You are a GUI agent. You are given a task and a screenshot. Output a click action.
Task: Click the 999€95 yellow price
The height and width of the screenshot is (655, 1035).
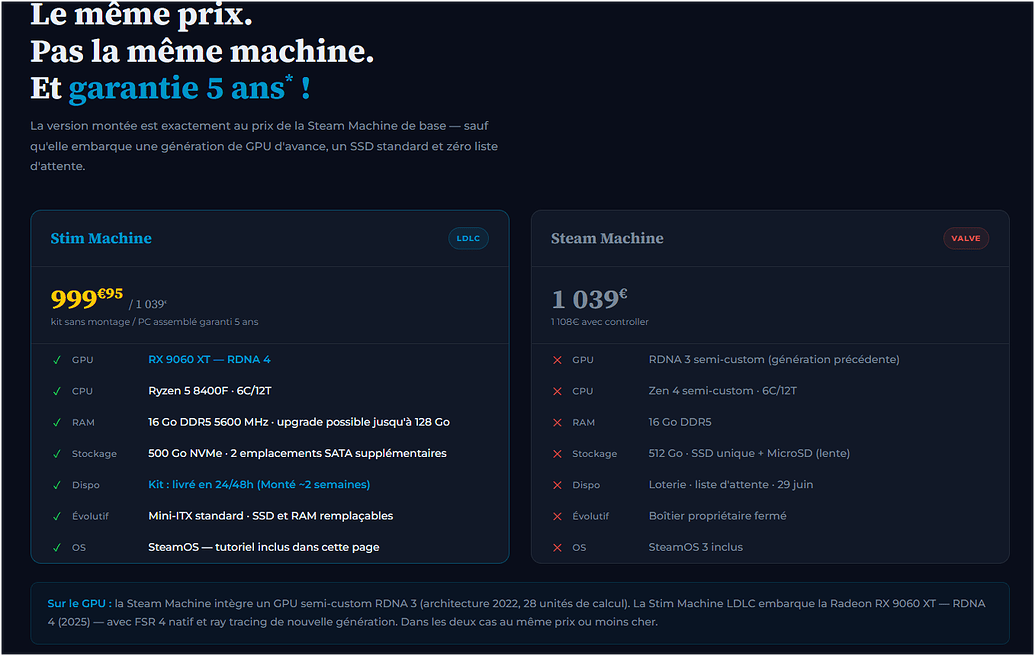click(x=86, y=298)
